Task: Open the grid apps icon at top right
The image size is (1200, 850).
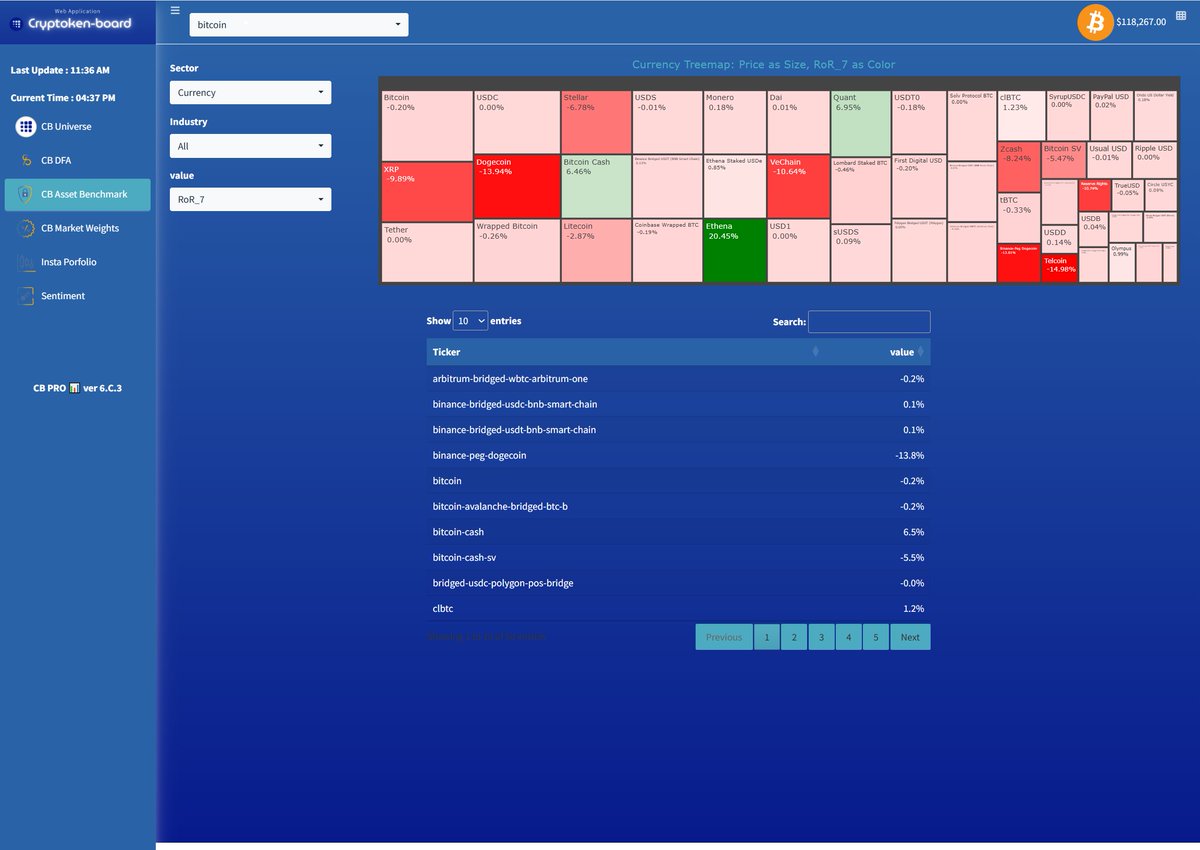Action: pyautogui.click(x=1181, y=17)
